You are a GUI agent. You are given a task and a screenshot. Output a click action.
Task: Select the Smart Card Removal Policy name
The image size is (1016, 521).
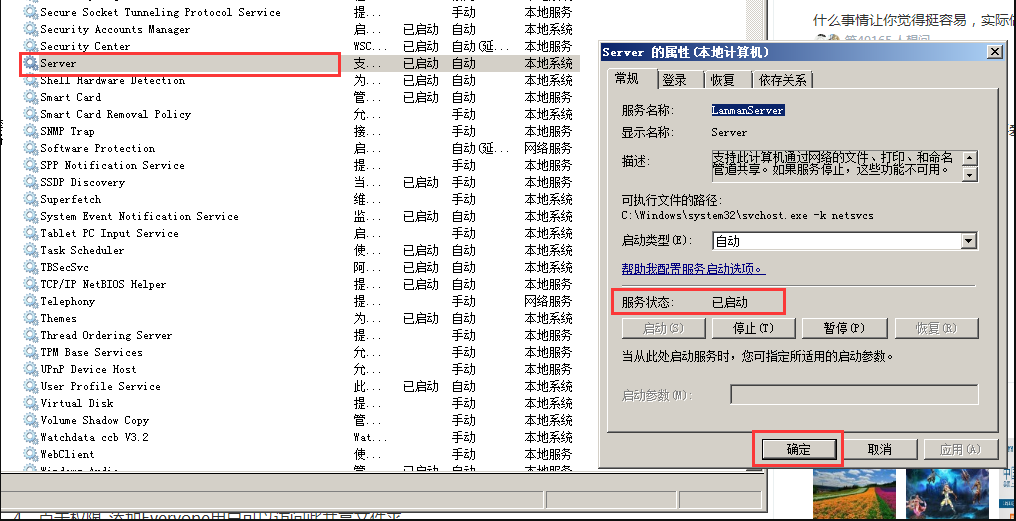pyautogui.click(x=115, y=115)
